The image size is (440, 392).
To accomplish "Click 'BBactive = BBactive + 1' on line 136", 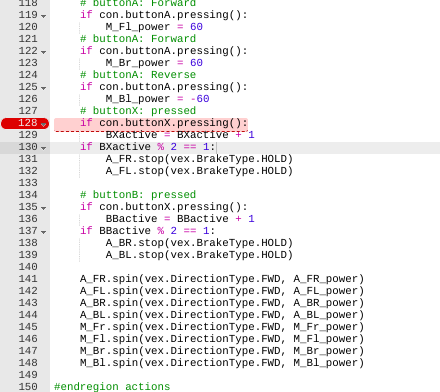I will [x=180, y=219].
